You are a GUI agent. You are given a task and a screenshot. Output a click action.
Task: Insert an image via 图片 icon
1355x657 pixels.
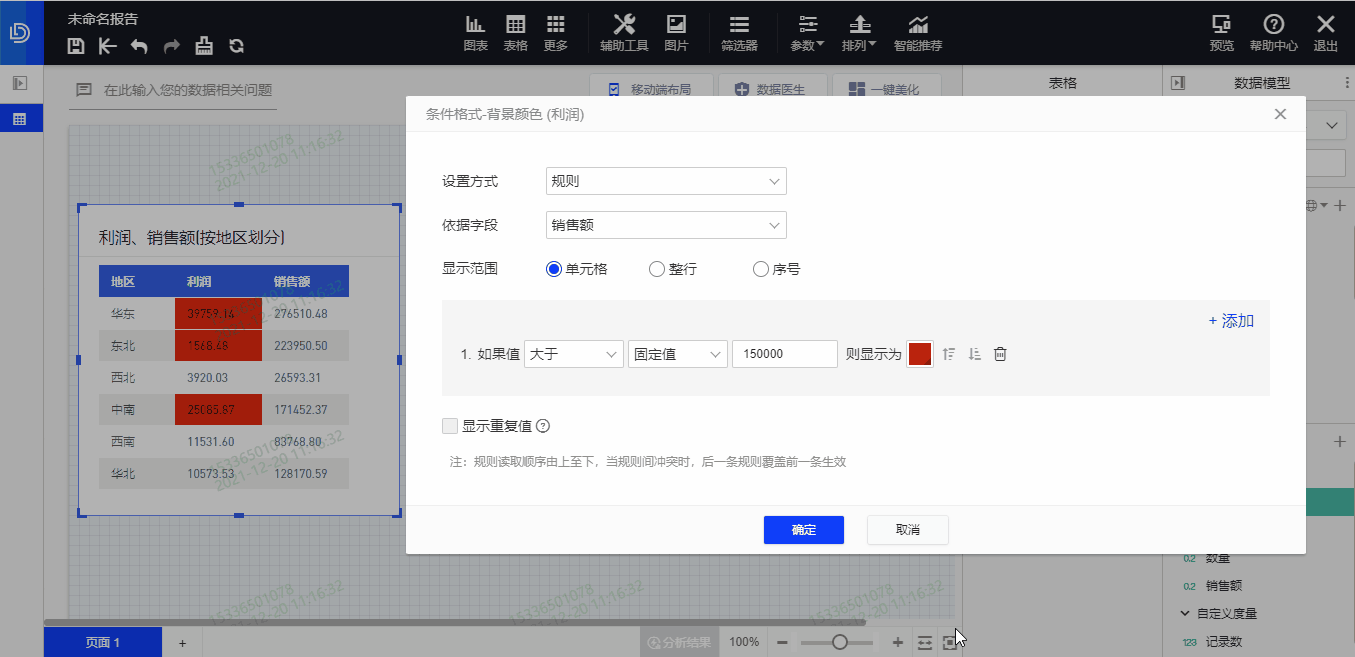coord(675,31)
